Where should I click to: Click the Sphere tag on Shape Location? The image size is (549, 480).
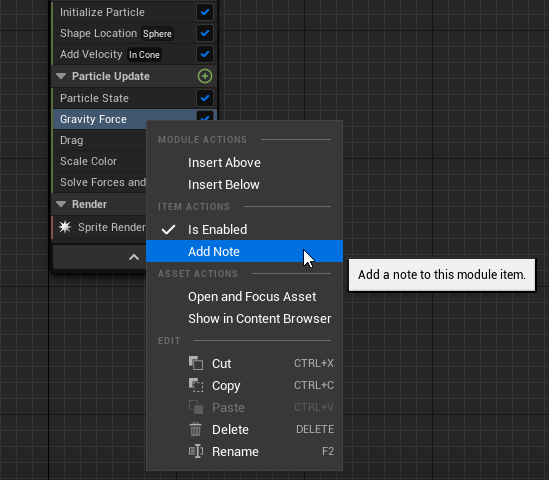point(157,34)
